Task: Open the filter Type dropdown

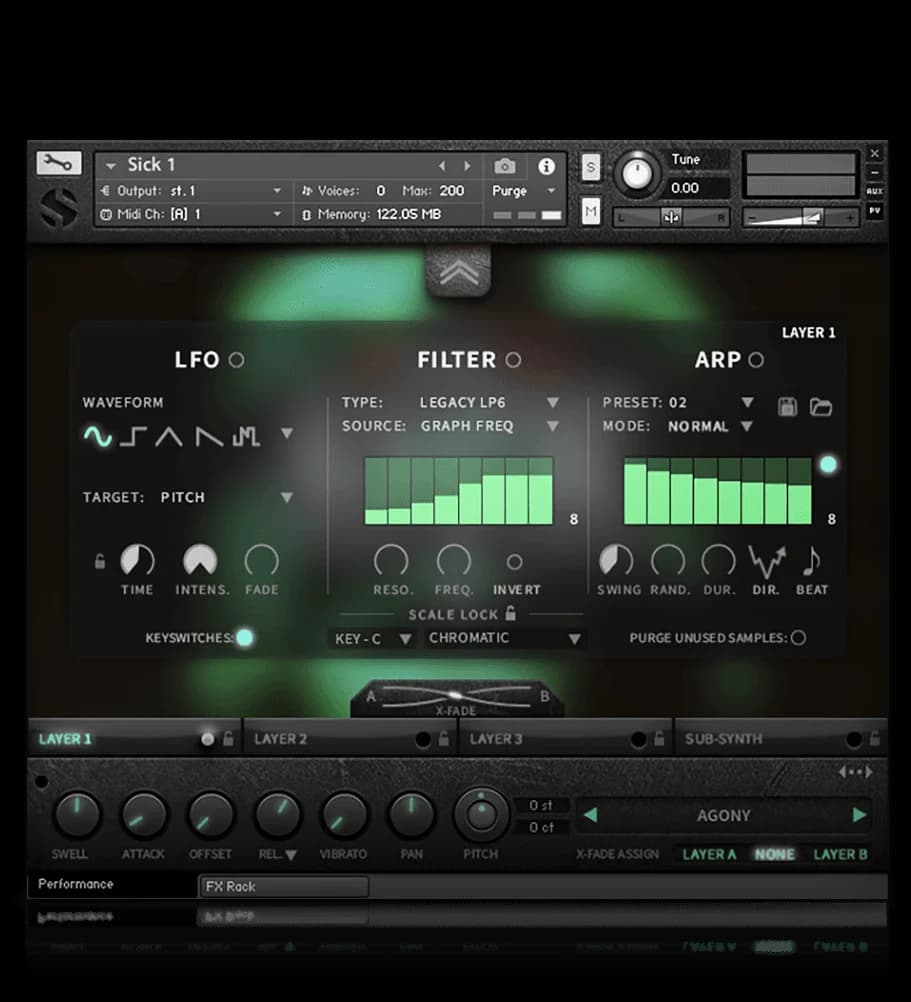Action: (x=552, y=403)
